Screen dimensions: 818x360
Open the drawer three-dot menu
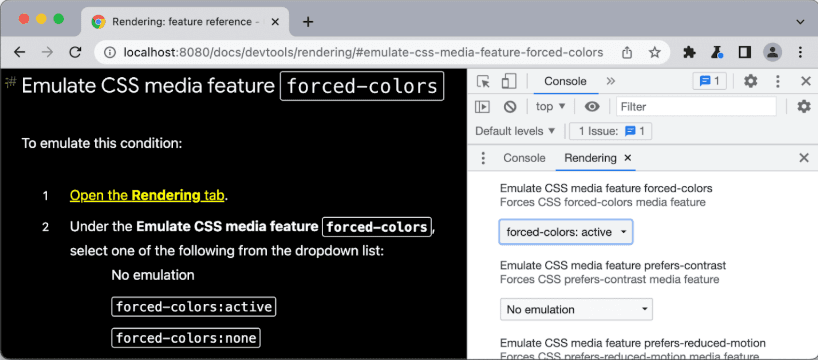coord(483,158)
